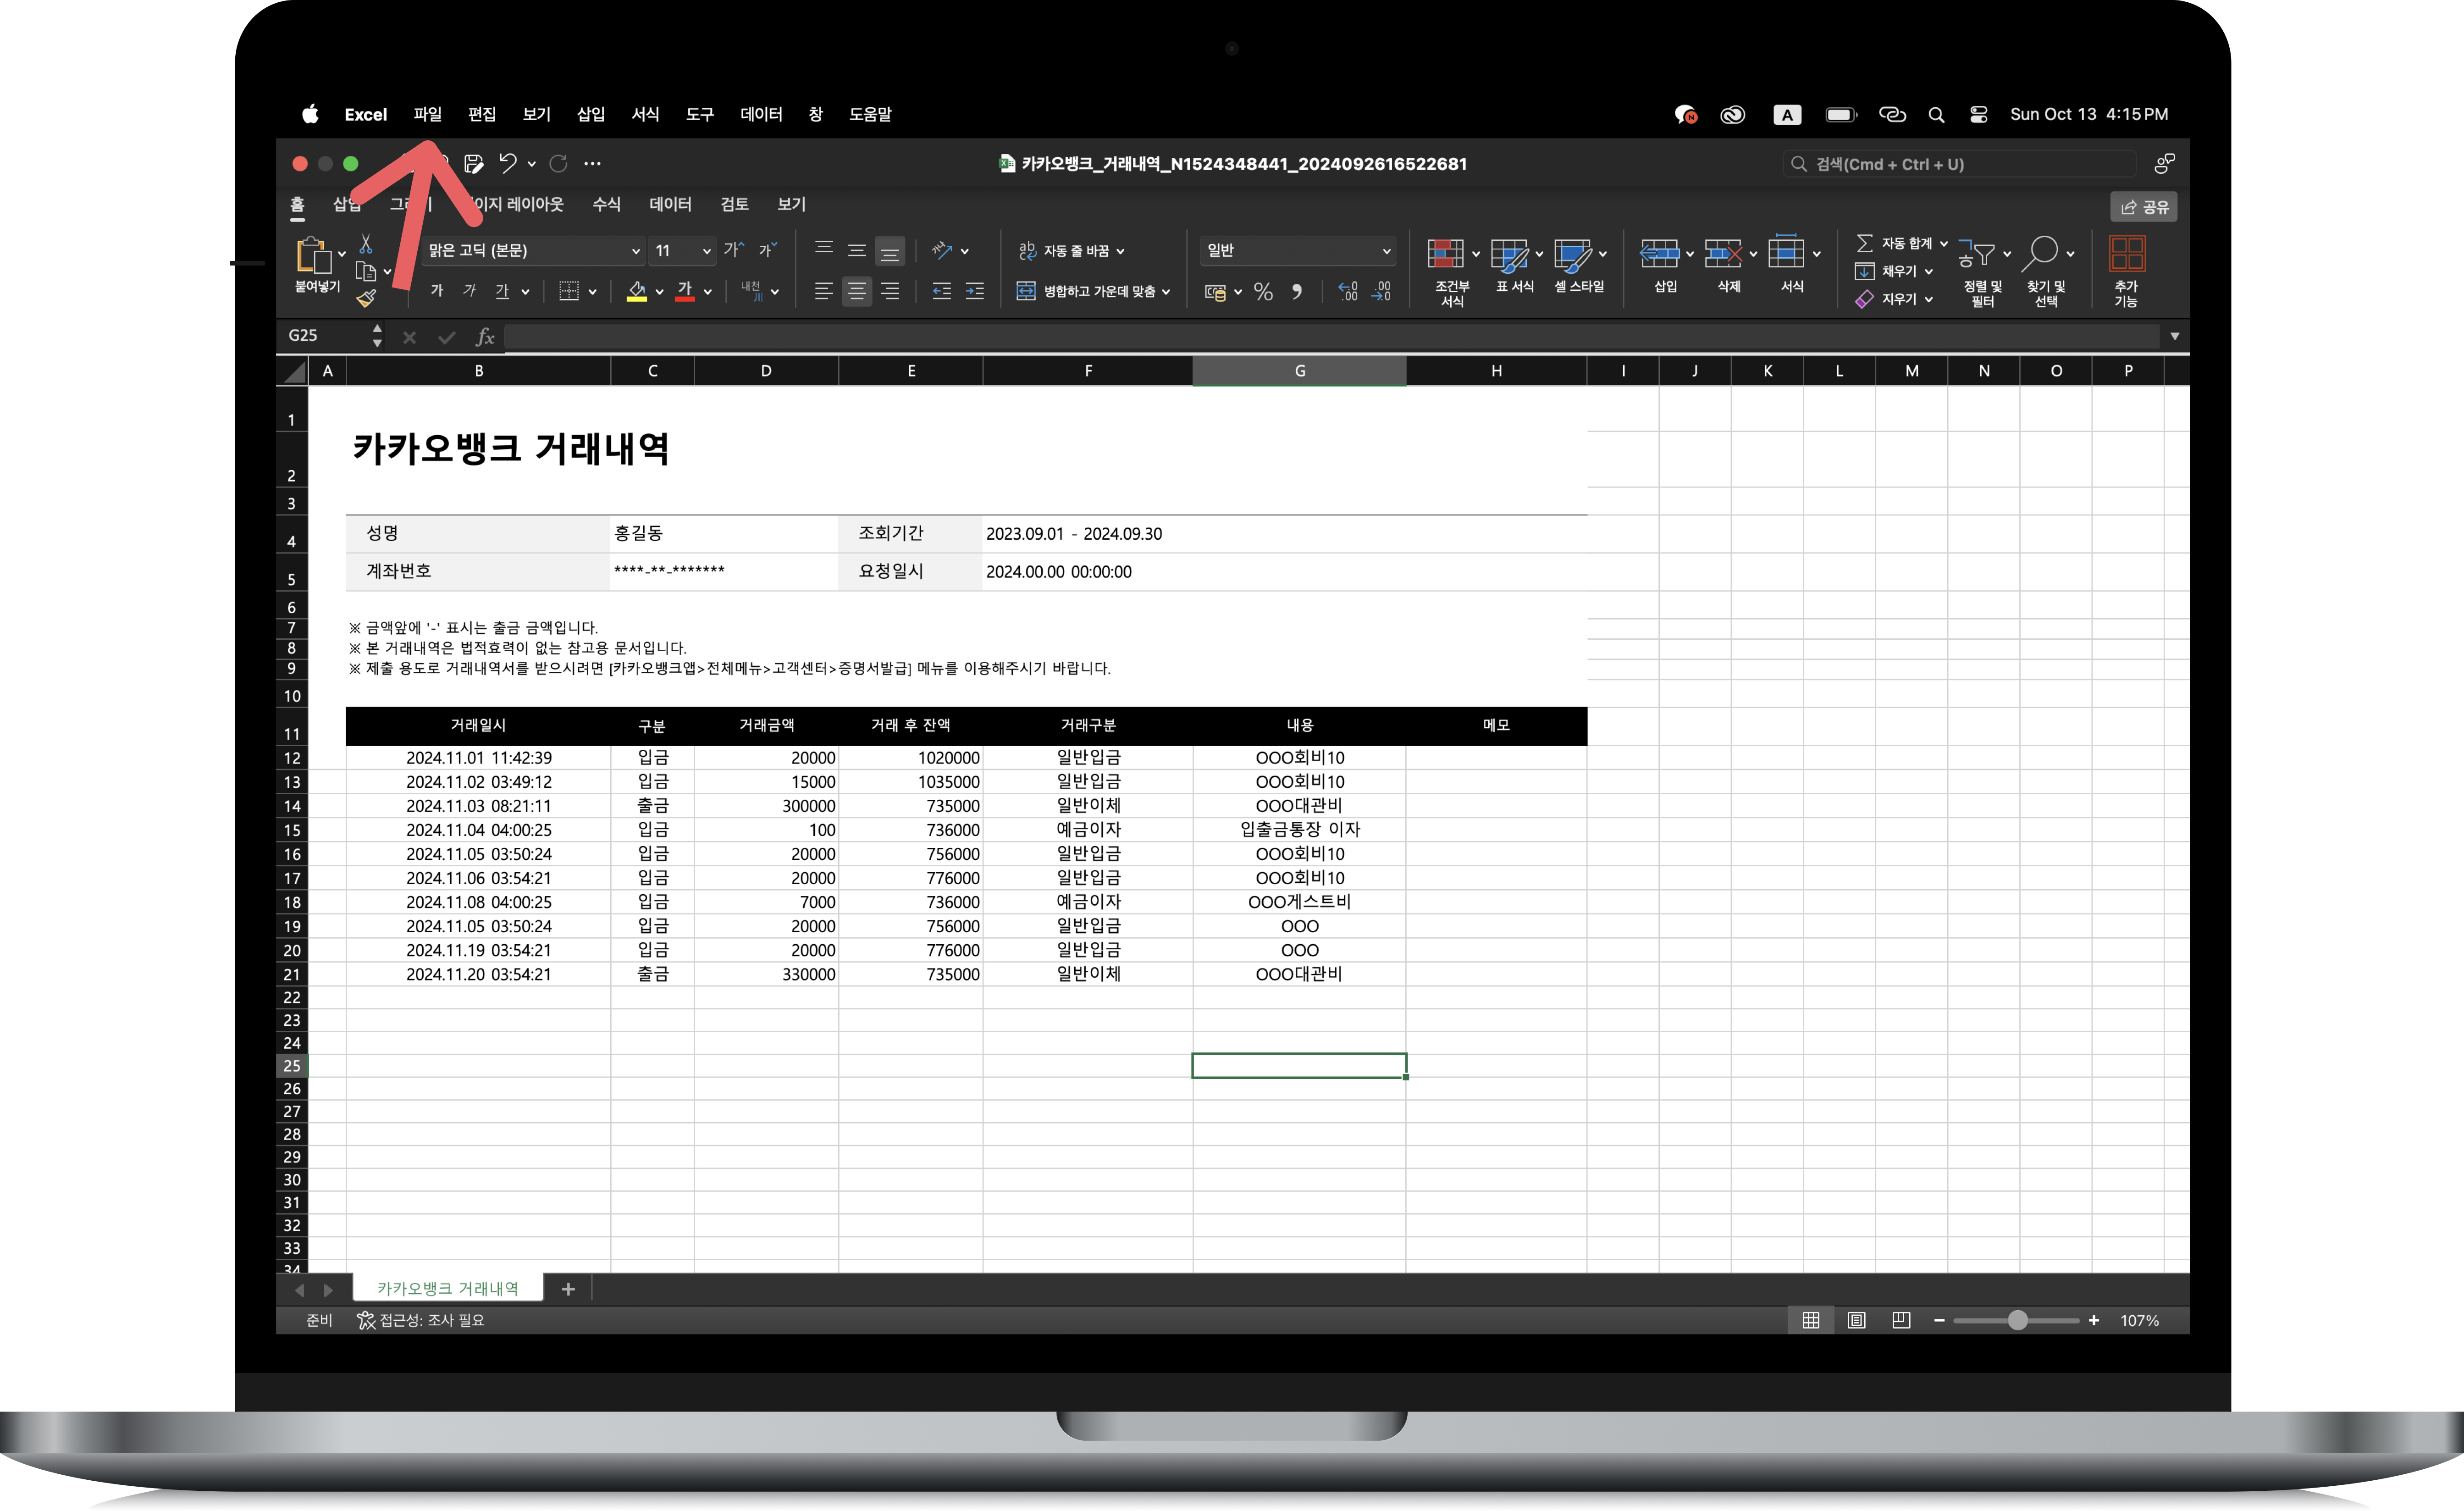Expand the 채우기 dropdown arrow
Image resolution: width=2464 pixels, height=1511 pixels.
1929,271
